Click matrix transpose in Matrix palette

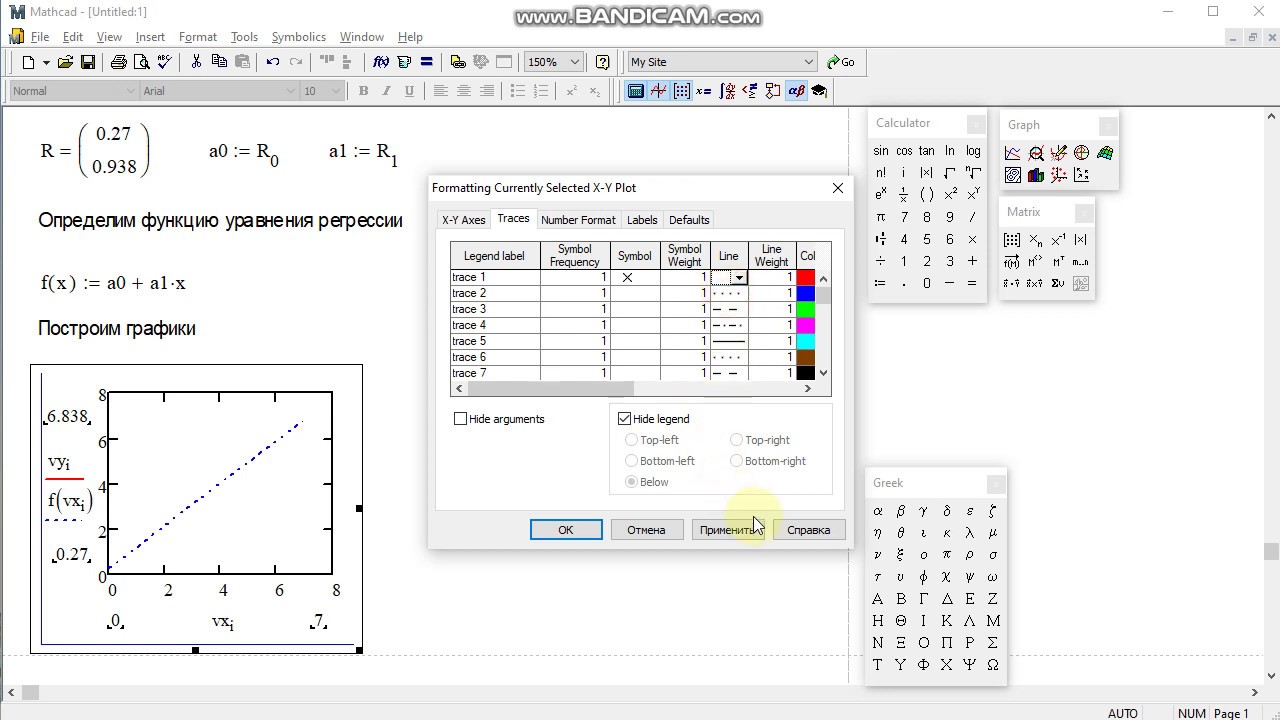[1058, 262]
